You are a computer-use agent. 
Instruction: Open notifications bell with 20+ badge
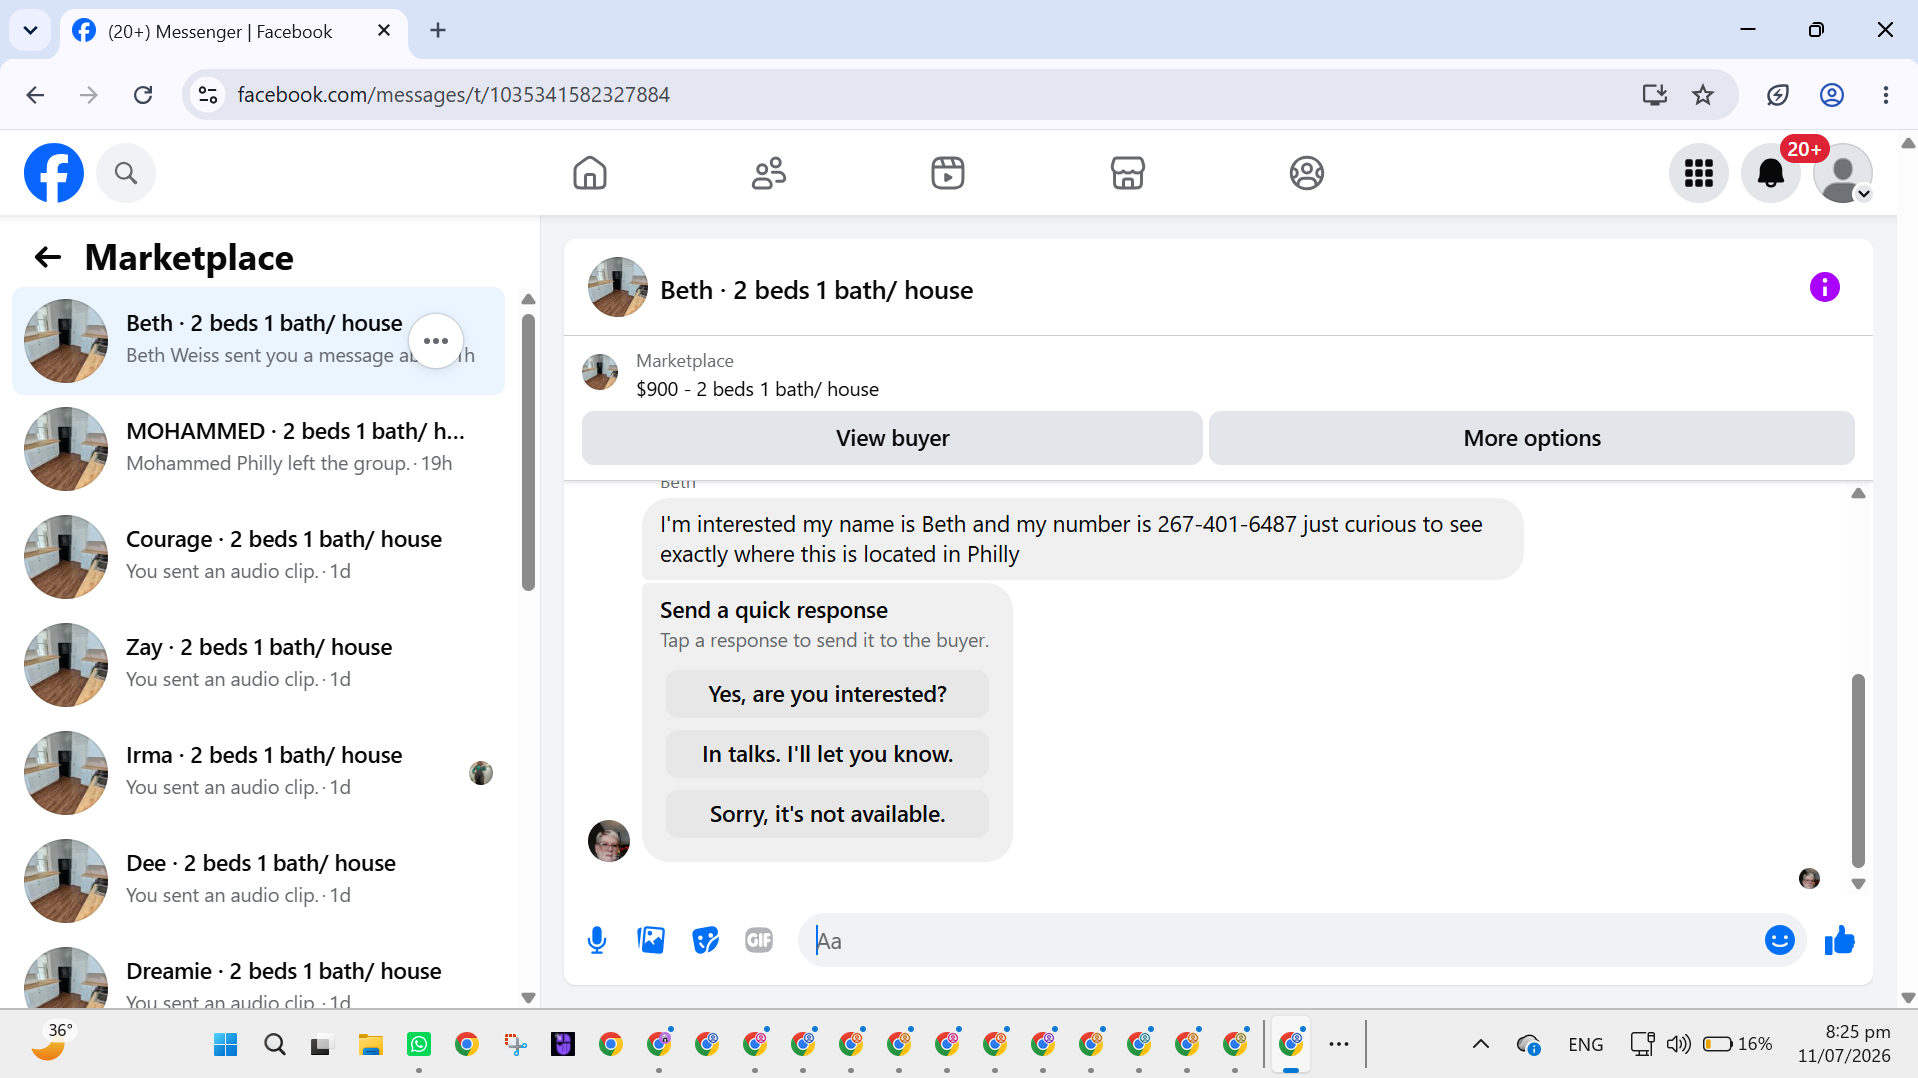1771,173
